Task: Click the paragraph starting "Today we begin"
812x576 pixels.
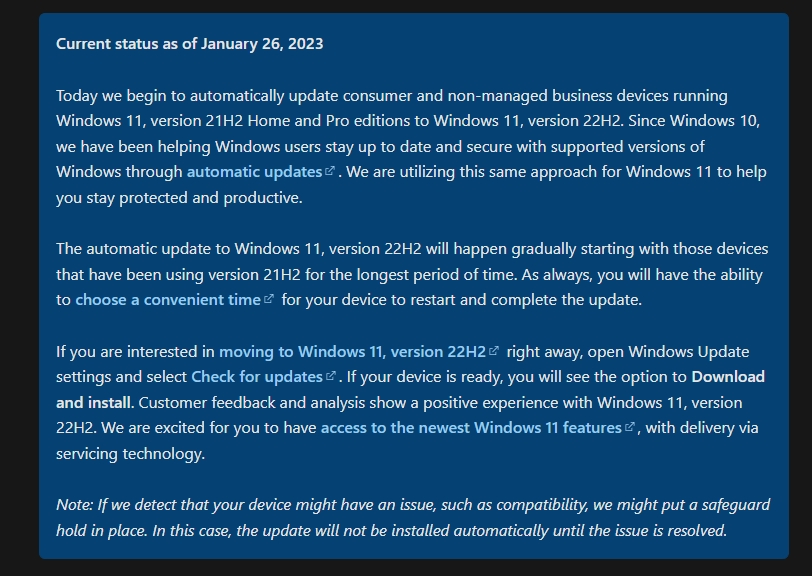Action: tap(411, 147)
